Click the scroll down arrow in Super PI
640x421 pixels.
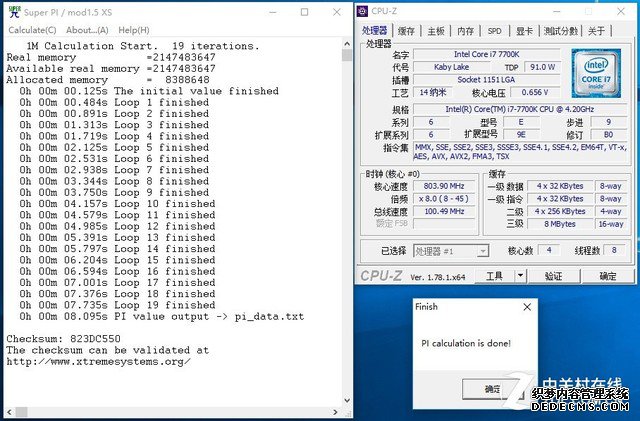(347, 400)
